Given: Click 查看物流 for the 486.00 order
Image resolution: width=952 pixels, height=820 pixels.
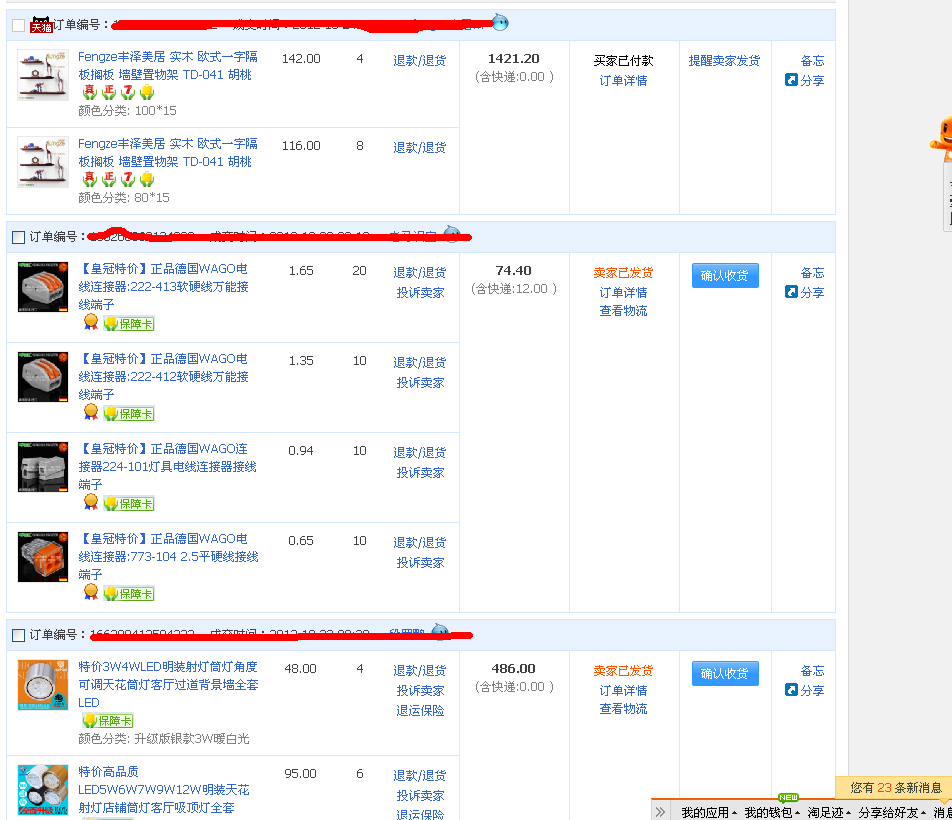Looking at the screenshot, I should pos(624,708).
